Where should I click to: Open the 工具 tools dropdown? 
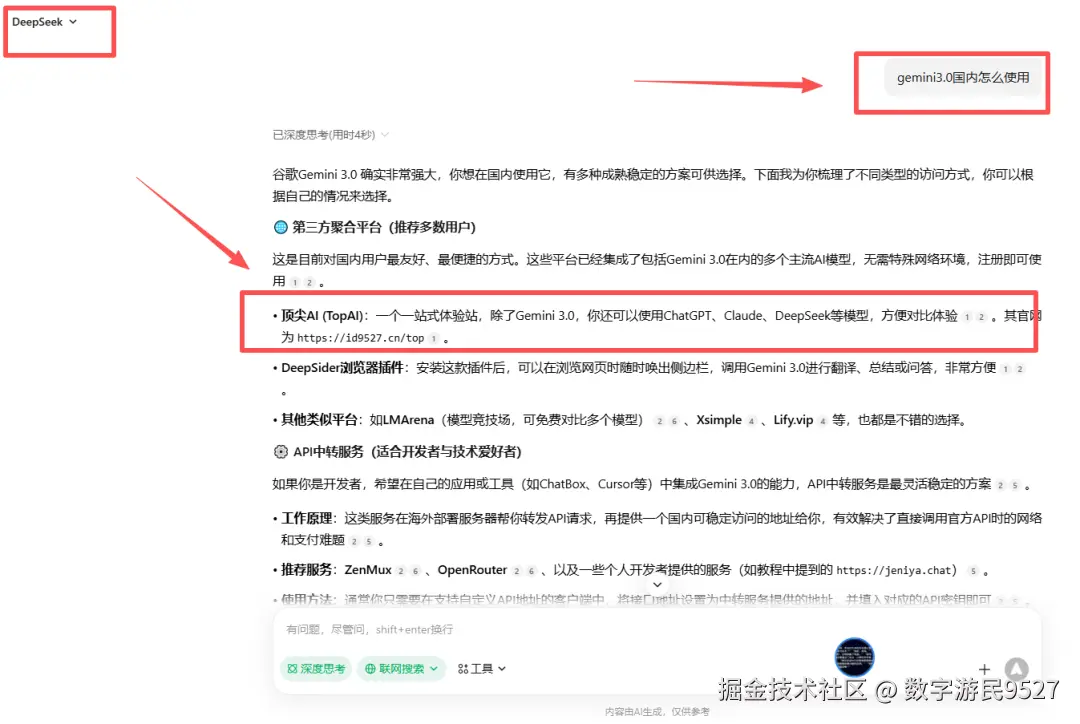pyautogui.click(x=481, y=669)
